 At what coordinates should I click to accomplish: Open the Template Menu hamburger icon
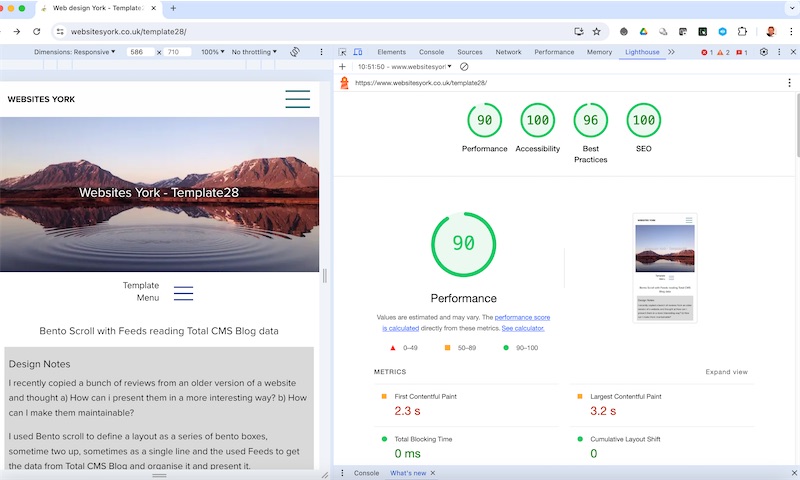[183, 293]
